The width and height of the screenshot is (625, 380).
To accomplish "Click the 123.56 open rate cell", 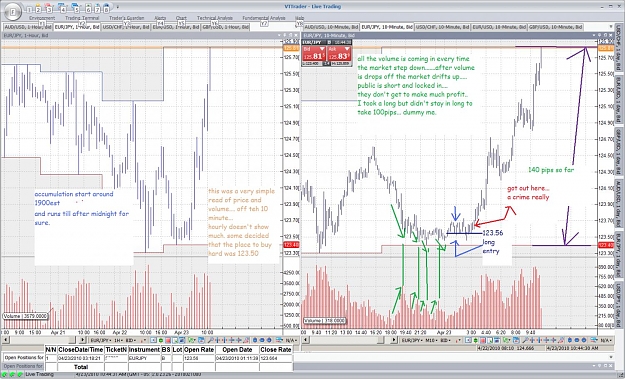I will point(199,358).
